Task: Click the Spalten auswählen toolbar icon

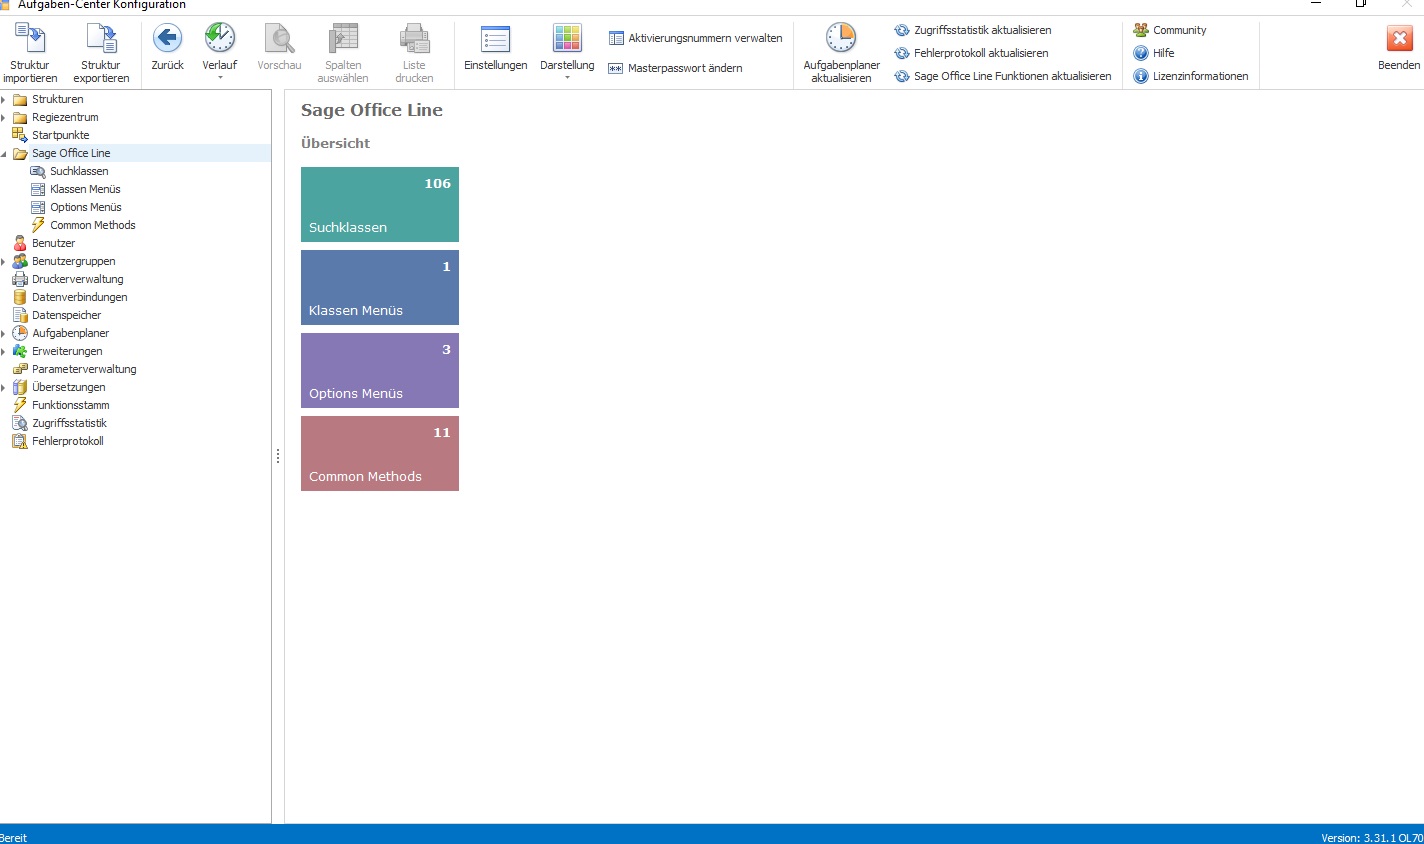Action: click(343, 39)
